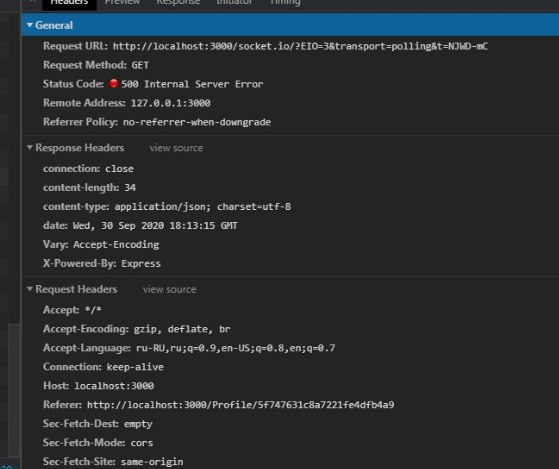
Task: Select the gzip, deflate, br value
Action: (x=182, y=329)
